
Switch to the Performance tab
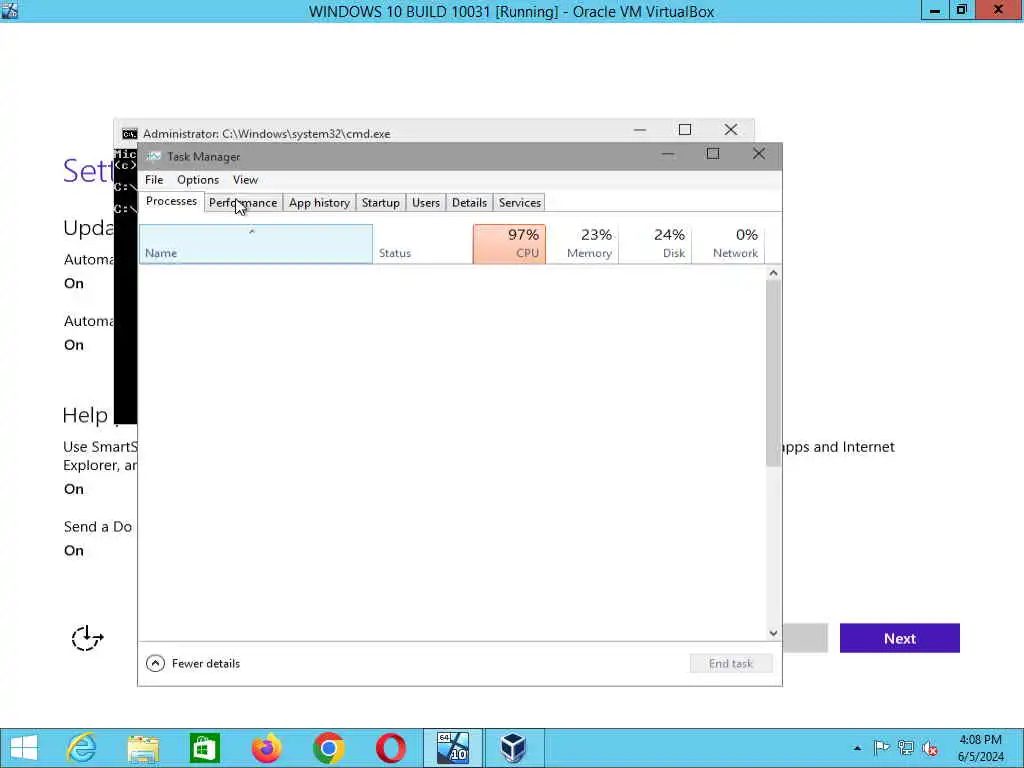243,202
